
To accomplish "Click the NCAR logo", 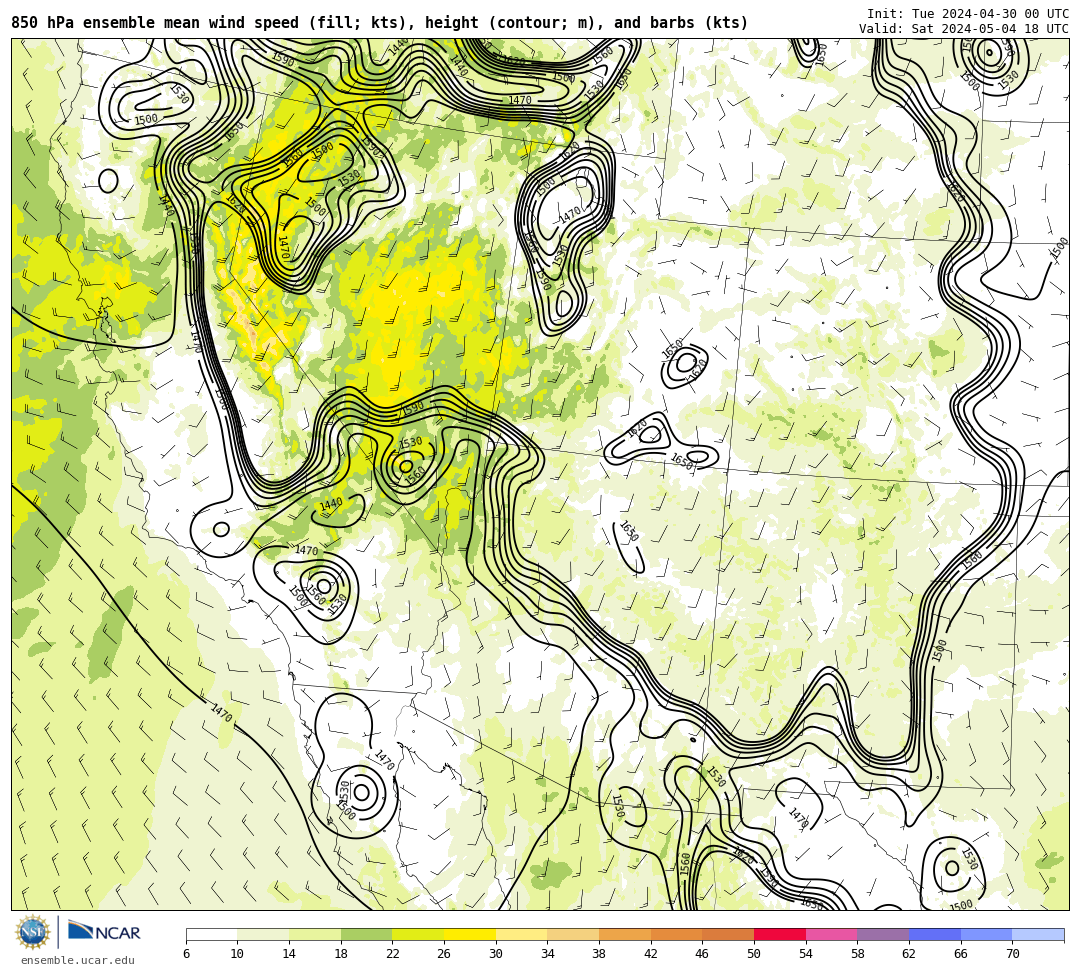I will (x=104, y=932).
